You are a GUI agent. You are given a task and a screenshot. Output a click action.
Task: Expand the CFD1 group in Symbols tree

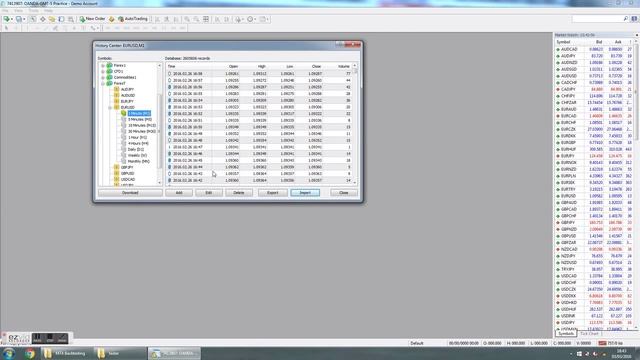(x=103, y=71)
